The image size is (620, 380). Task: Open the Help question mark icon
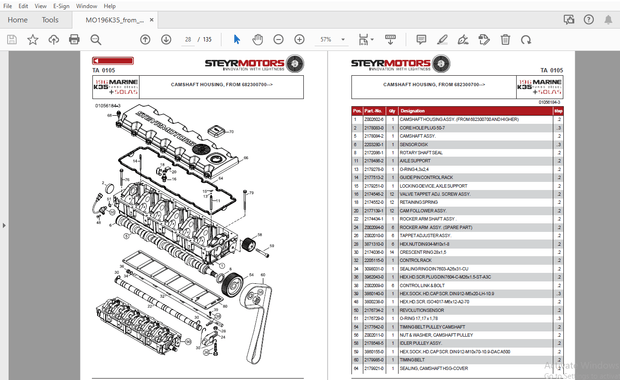[588, 20]
